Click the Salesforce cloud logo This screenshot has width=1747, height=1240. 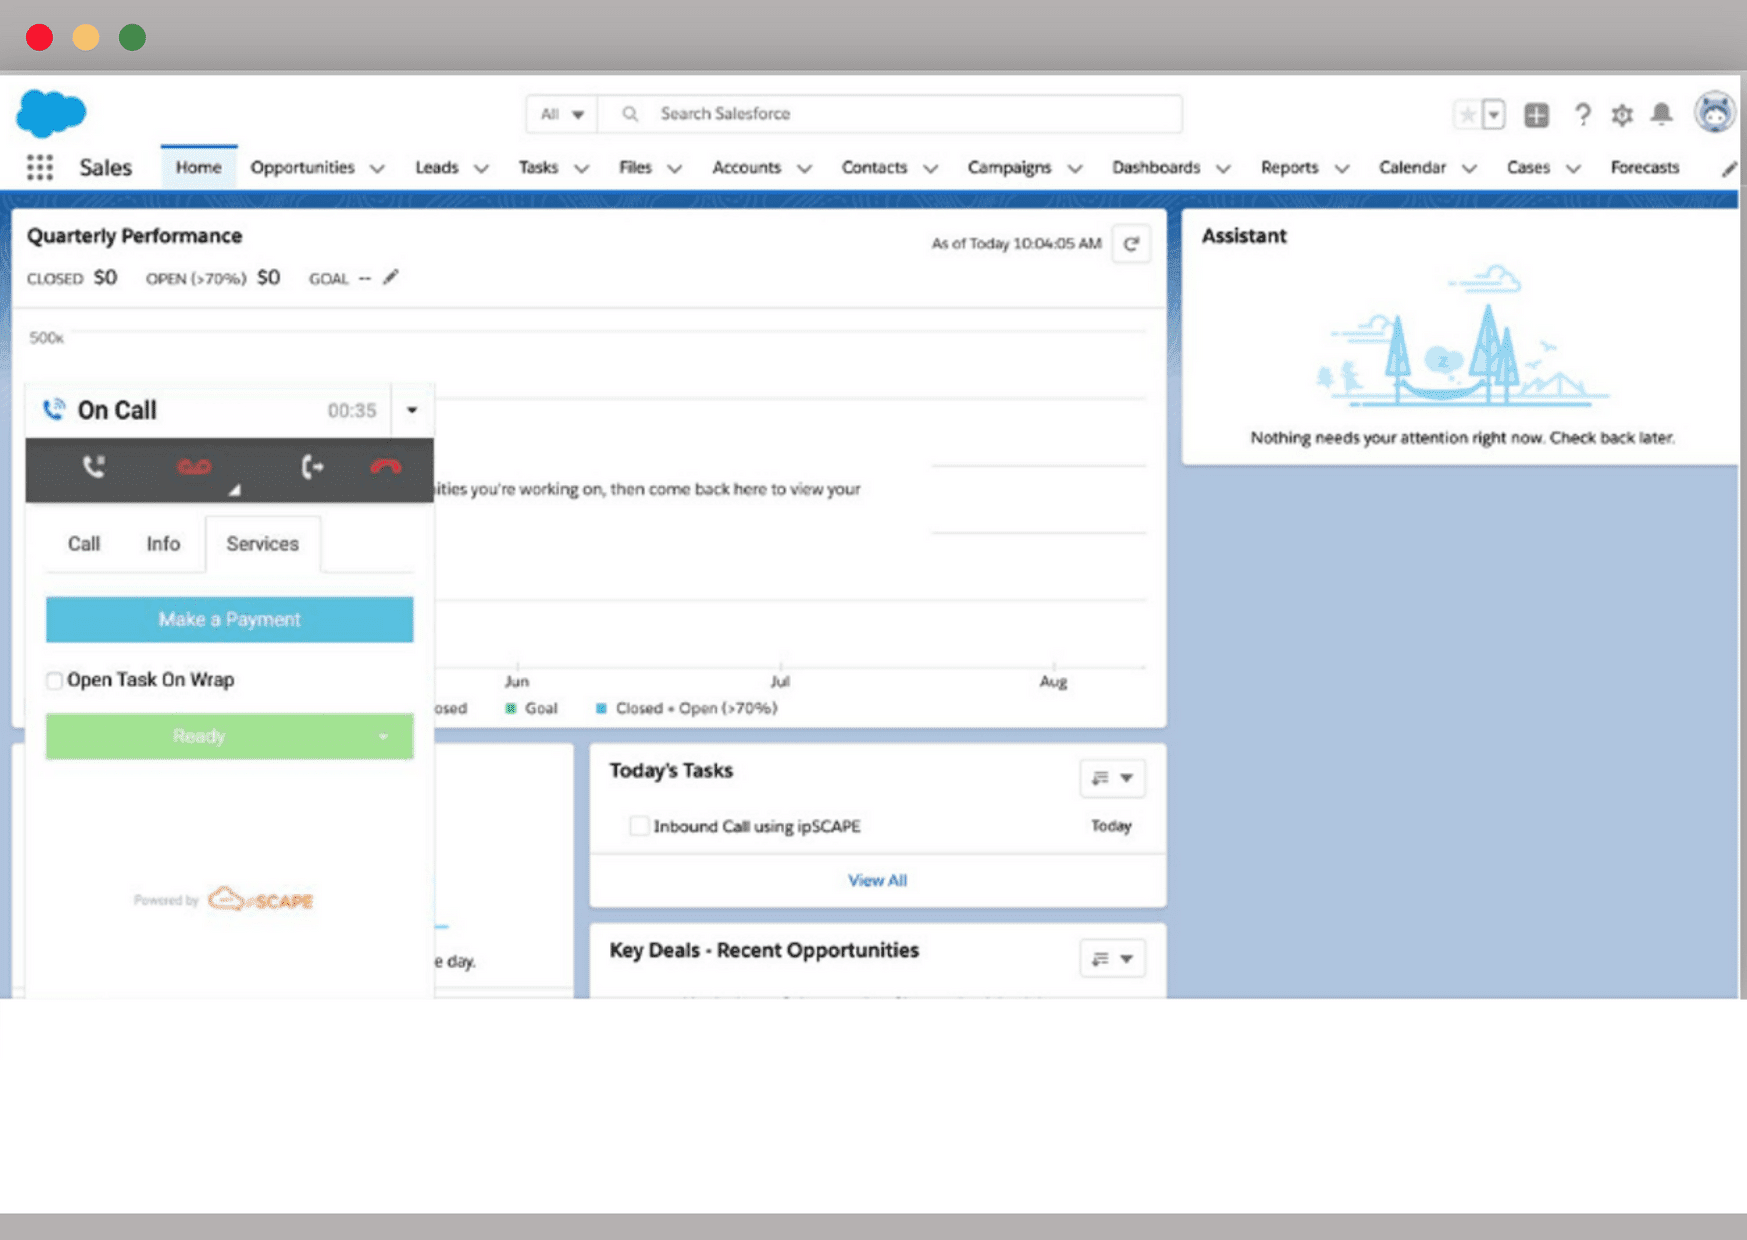[x=51, y=113]
